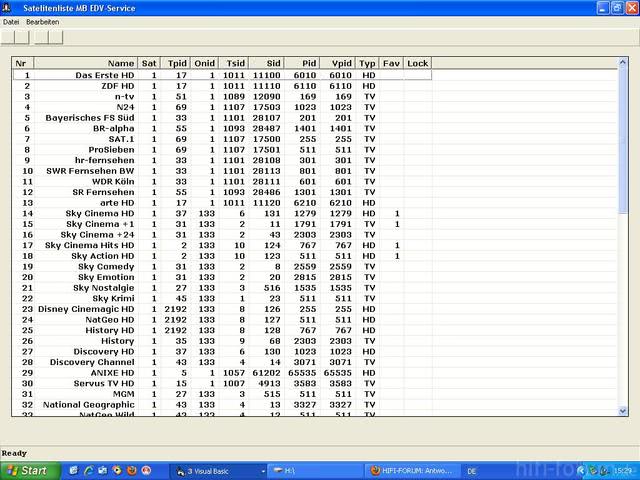Click the Pid column header
This screenshot has width=640, height=480.
coord(302,63)
